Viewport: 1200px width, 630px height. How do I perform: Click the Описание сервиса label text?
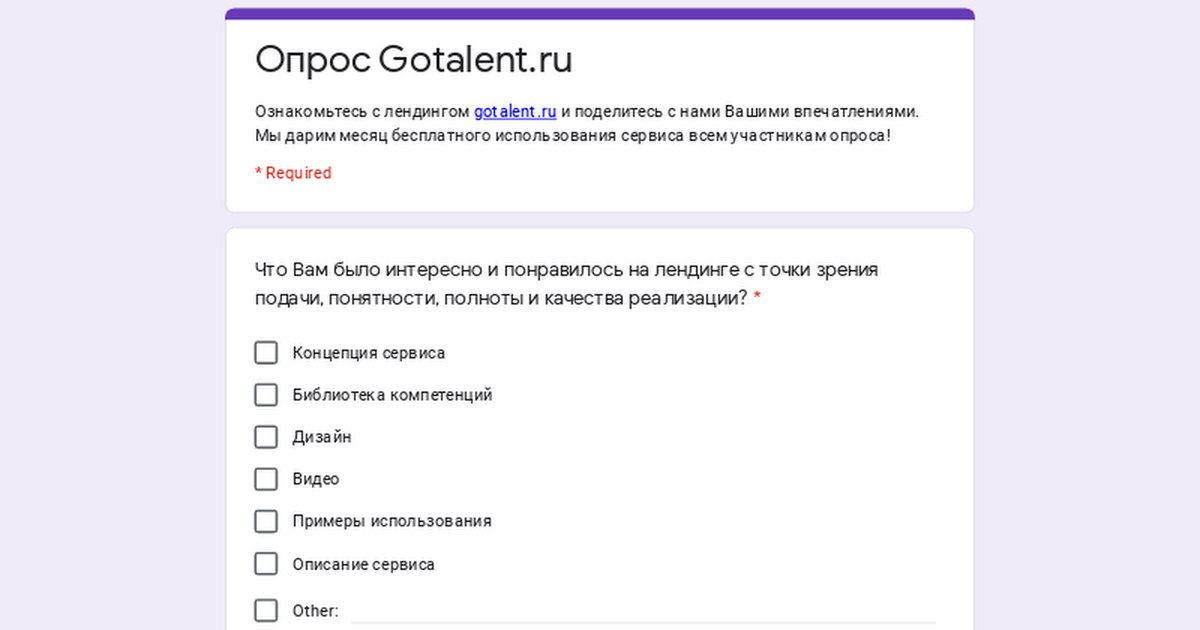364,564
